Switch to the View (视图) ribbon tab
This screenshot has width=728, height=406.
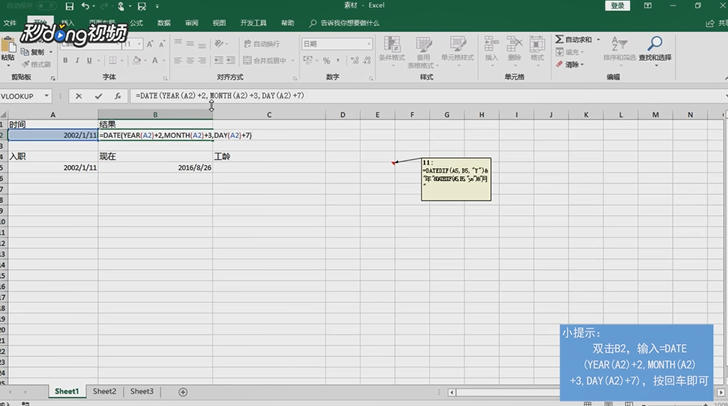coord(219,23)
